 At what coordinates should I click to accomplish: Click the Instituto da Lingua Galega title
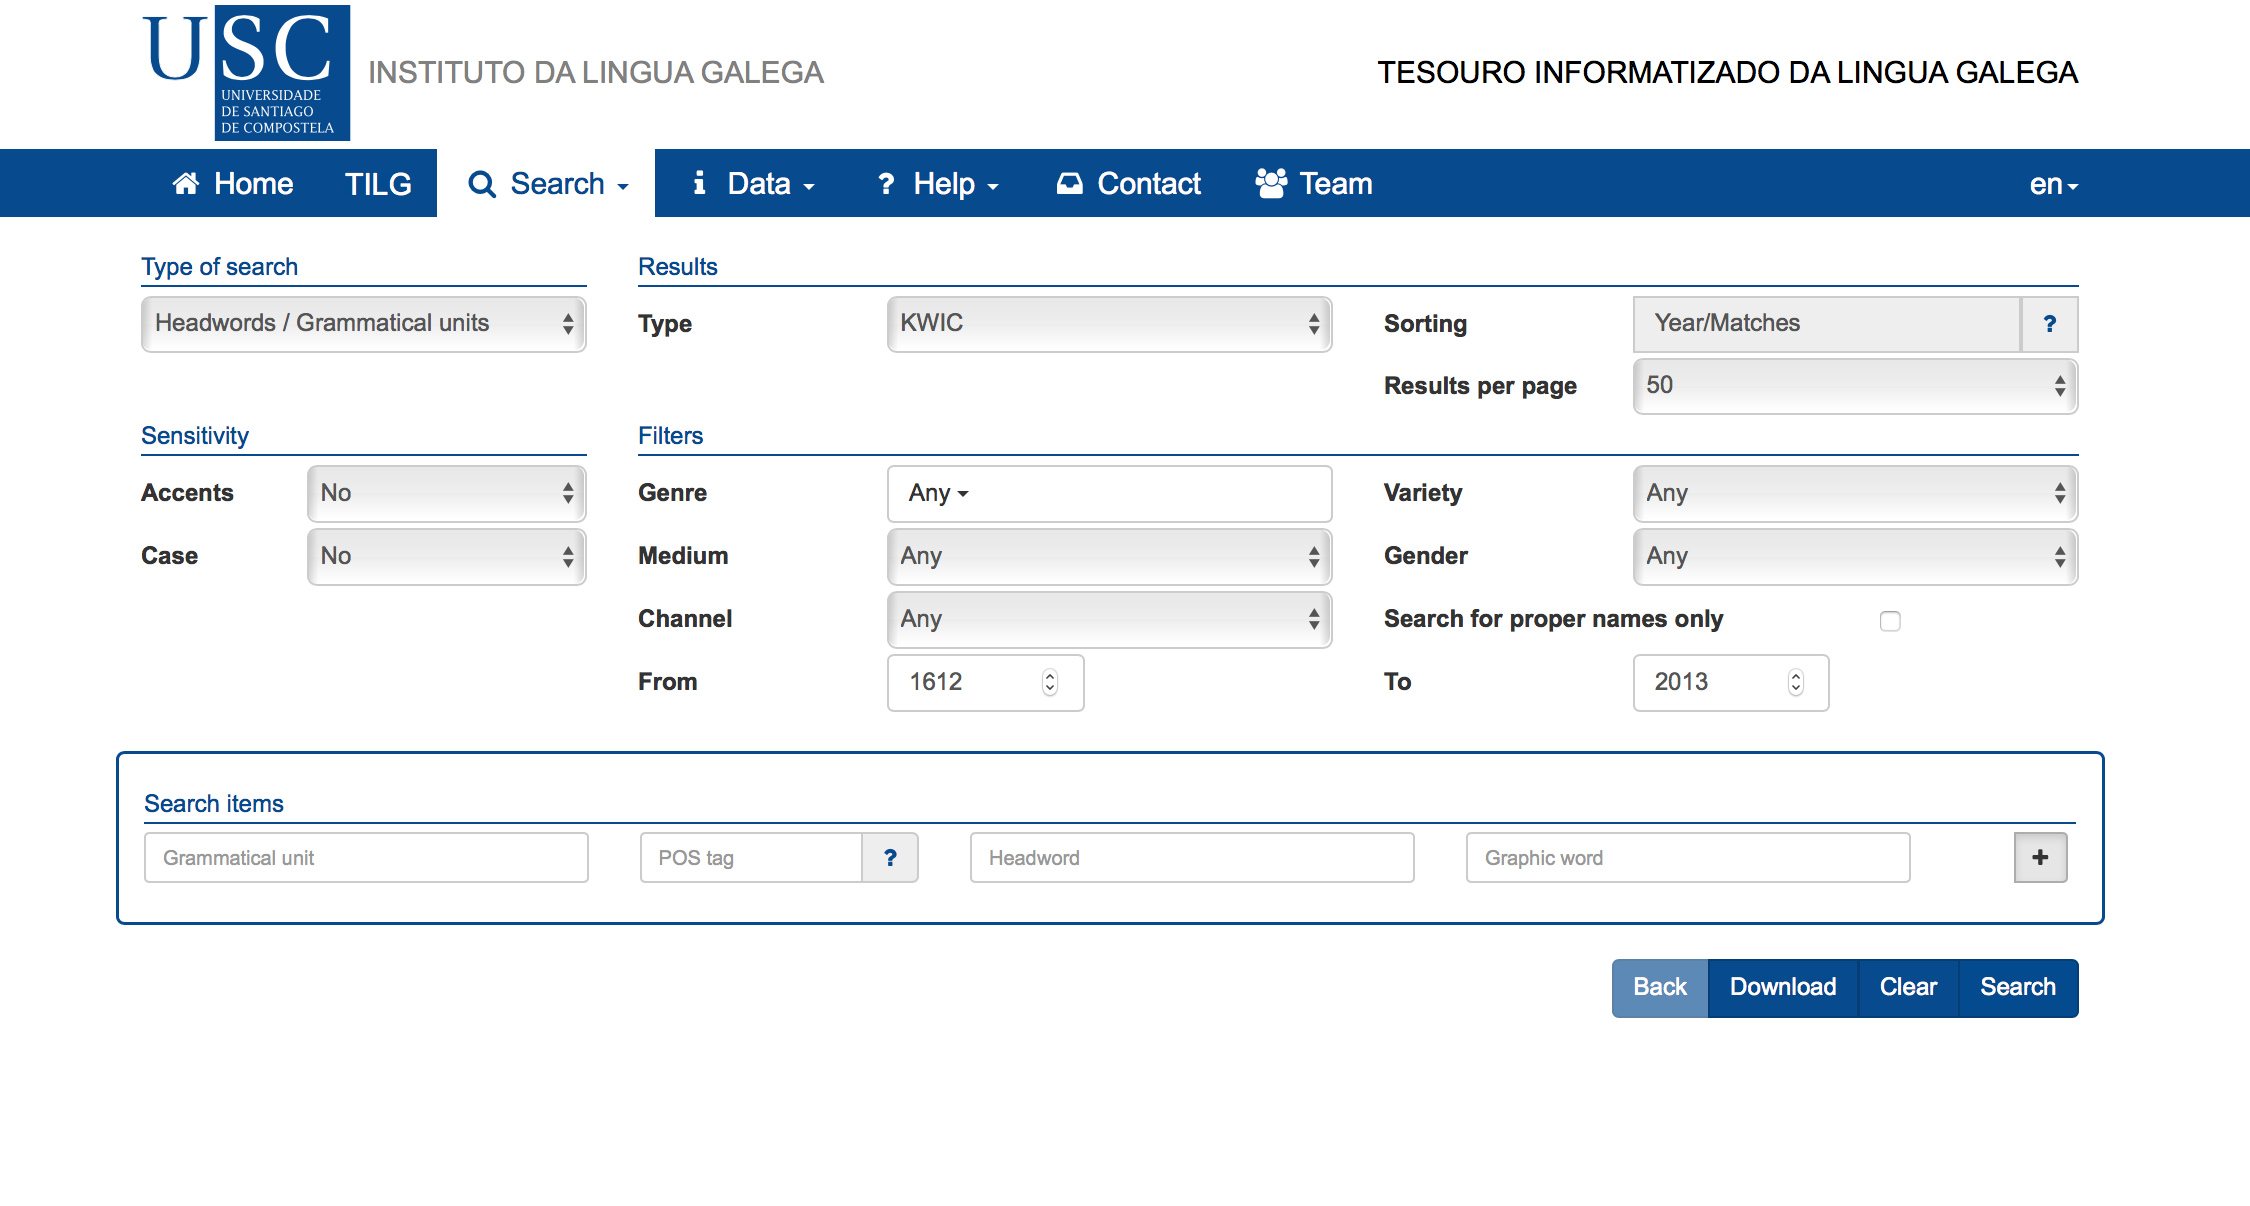596,72
